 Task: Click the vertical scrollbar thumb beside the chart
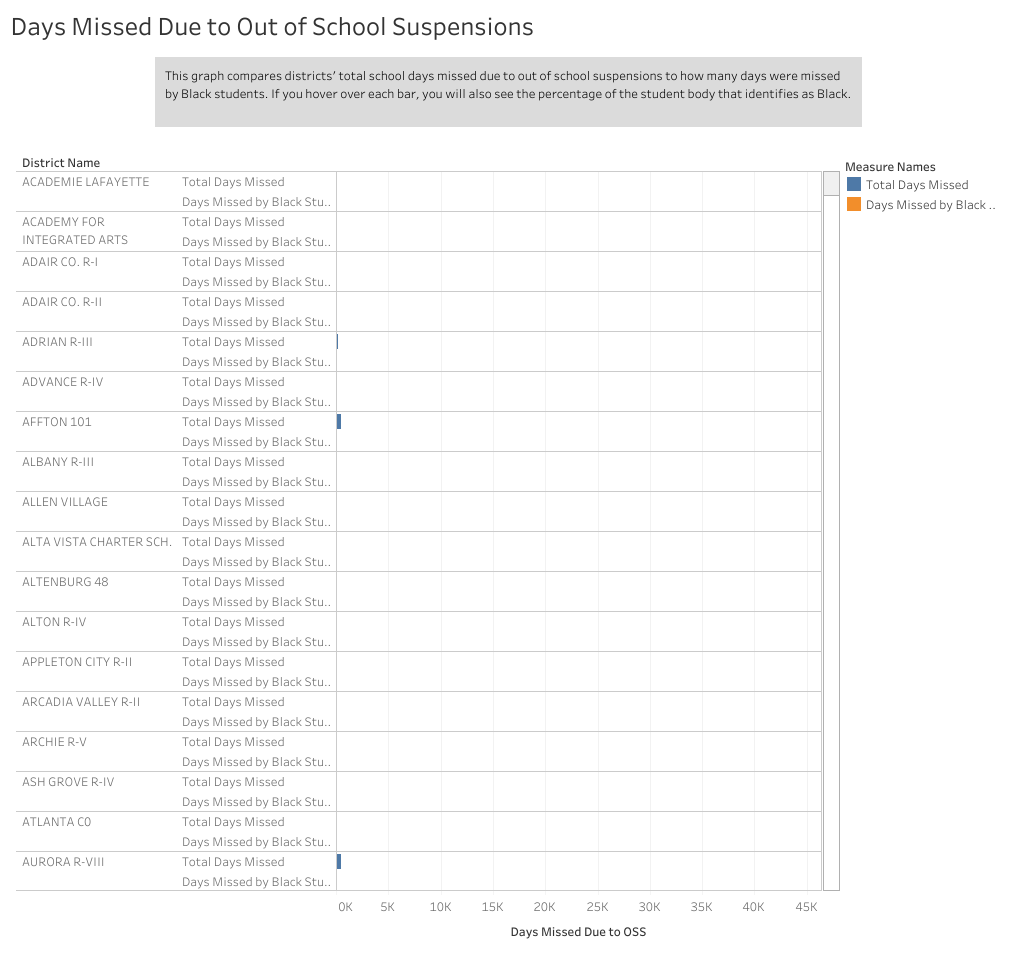831,183
